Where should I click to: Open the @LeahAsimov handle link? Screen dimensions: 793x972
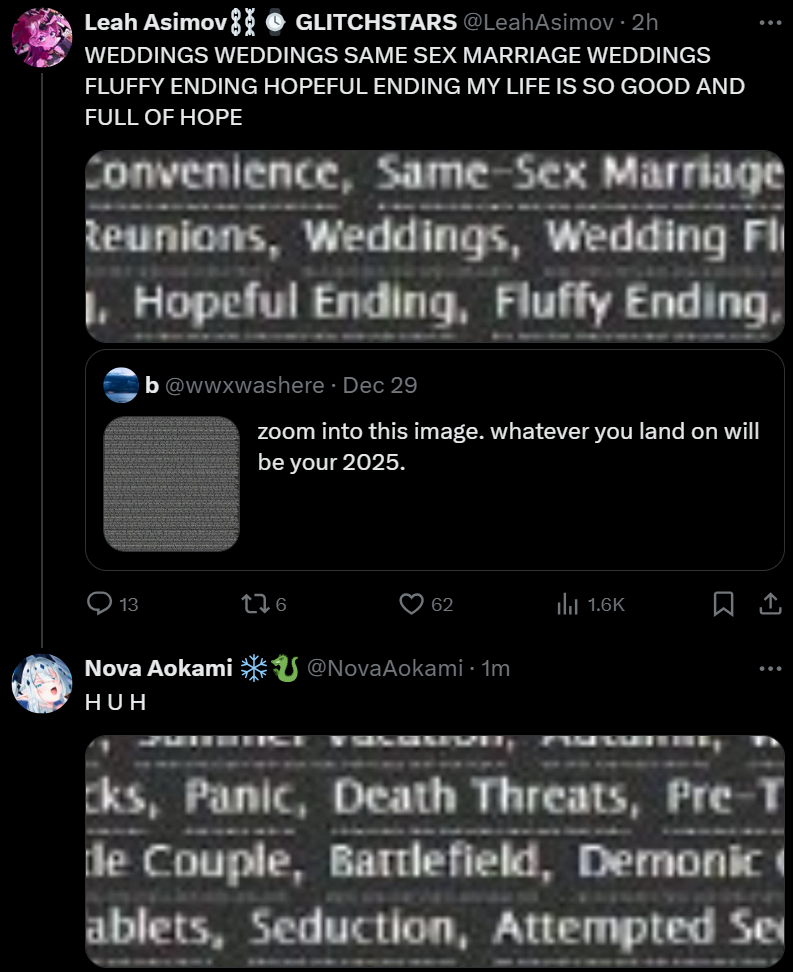[538, 22]
